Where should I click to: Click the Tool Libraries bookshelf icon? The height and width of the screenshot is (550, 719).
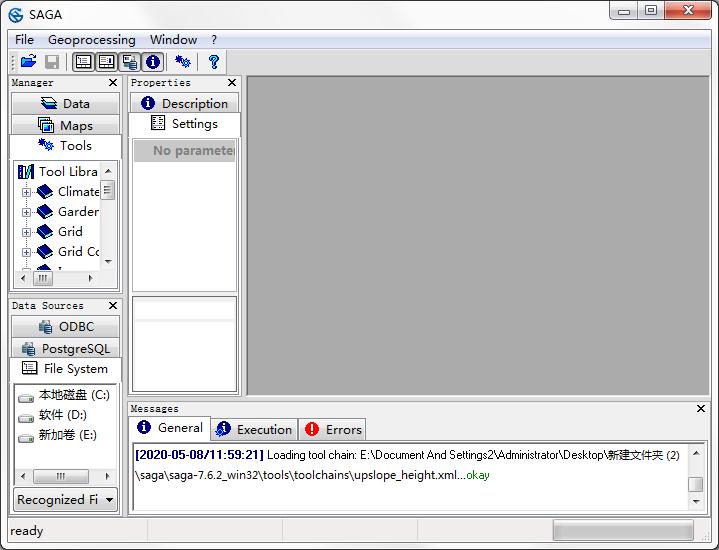pos(26,172)
